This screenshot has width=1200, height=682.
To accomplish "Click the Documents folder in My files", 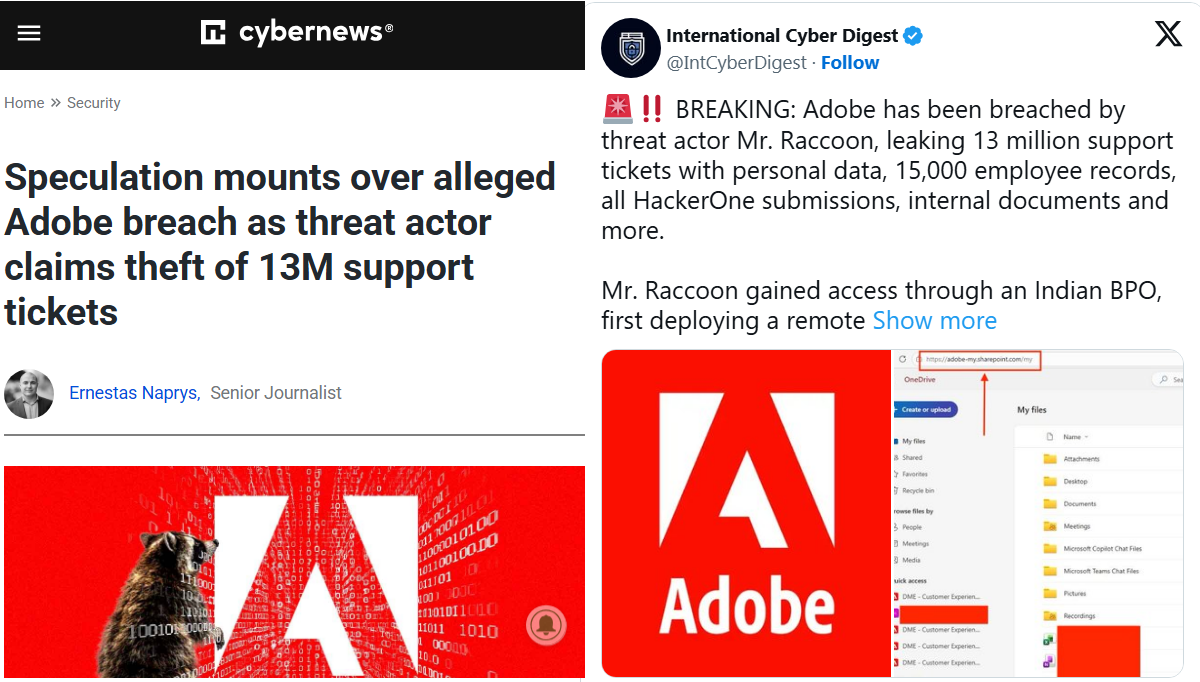I will [x=1080, y=503].
